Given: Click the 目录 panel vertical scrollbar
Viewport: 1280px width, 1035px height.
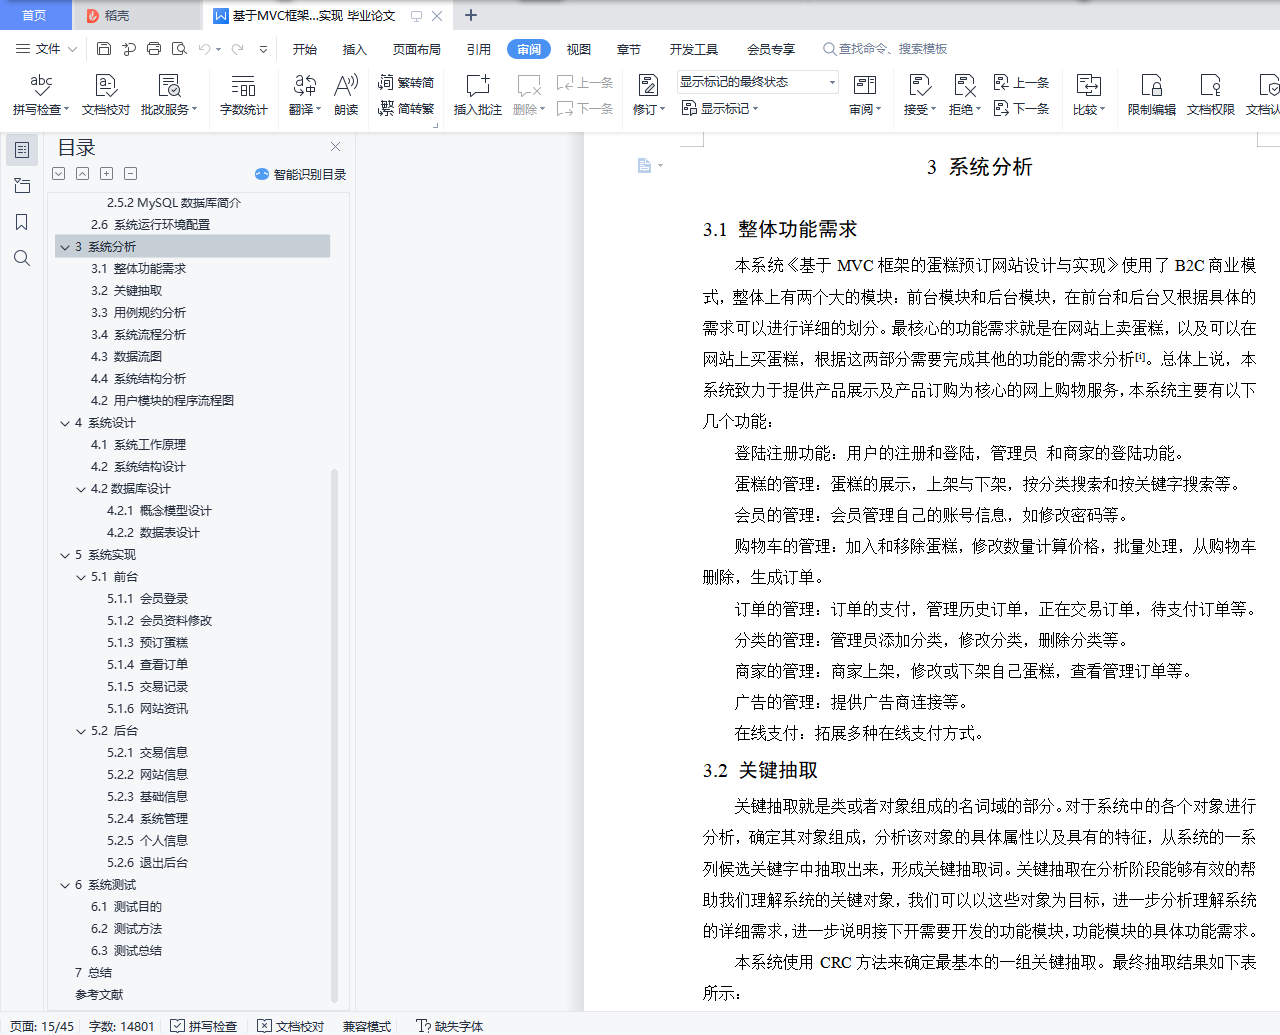Looking at the screenshot, I should pyautogui.click(x=335, y=735).
